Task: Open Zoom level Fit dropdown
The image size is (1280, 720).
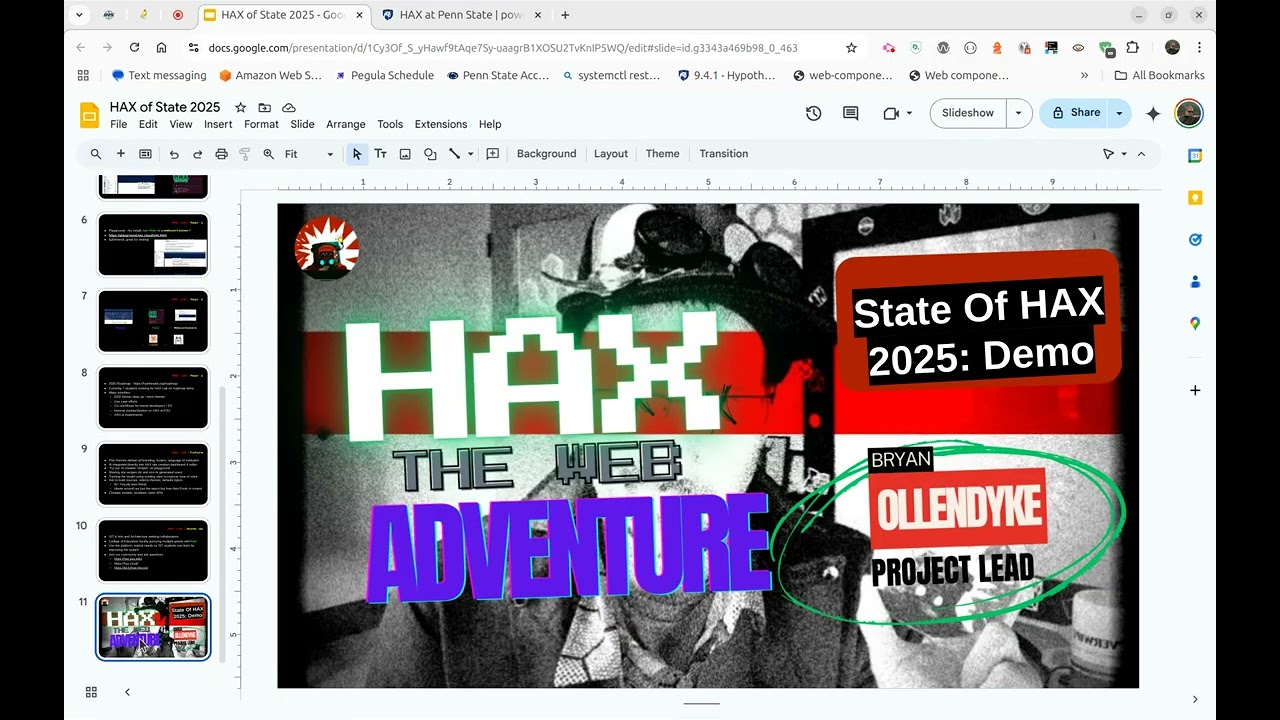Action: [308, 154]
